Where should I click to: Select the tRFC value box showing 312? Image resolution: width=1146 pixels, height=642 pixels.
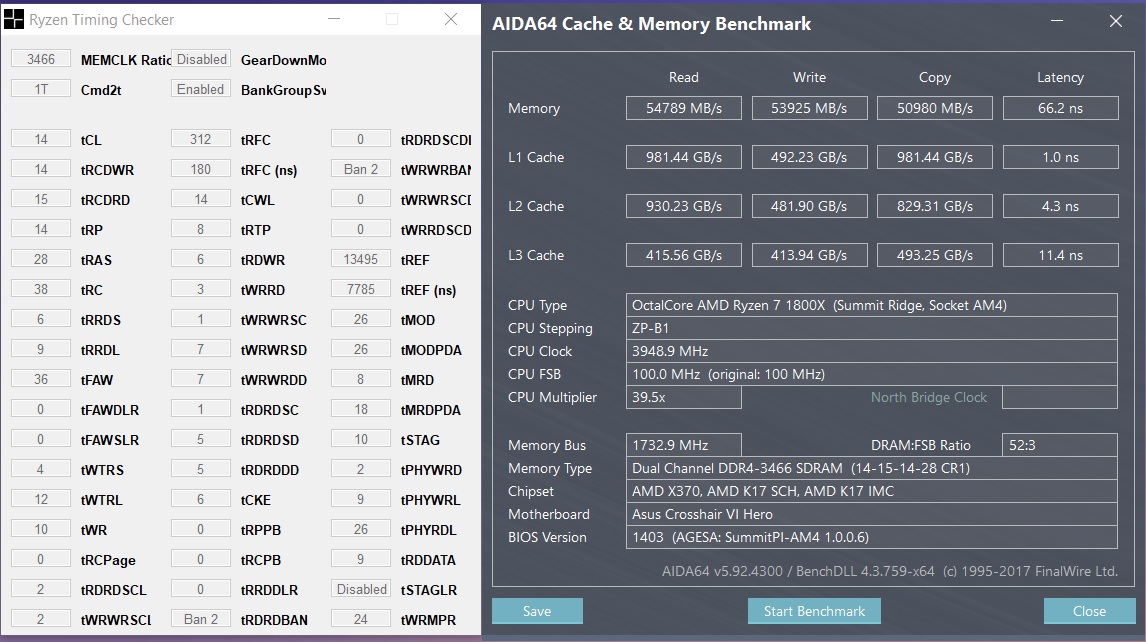pyautogui.click(x=201, y=139)
